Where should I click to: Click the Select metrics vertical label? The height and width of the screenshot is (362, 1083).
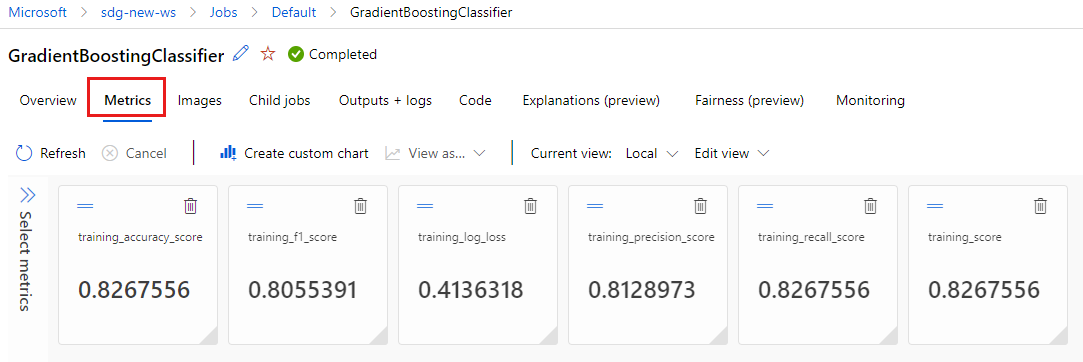[x=25, y=261]
